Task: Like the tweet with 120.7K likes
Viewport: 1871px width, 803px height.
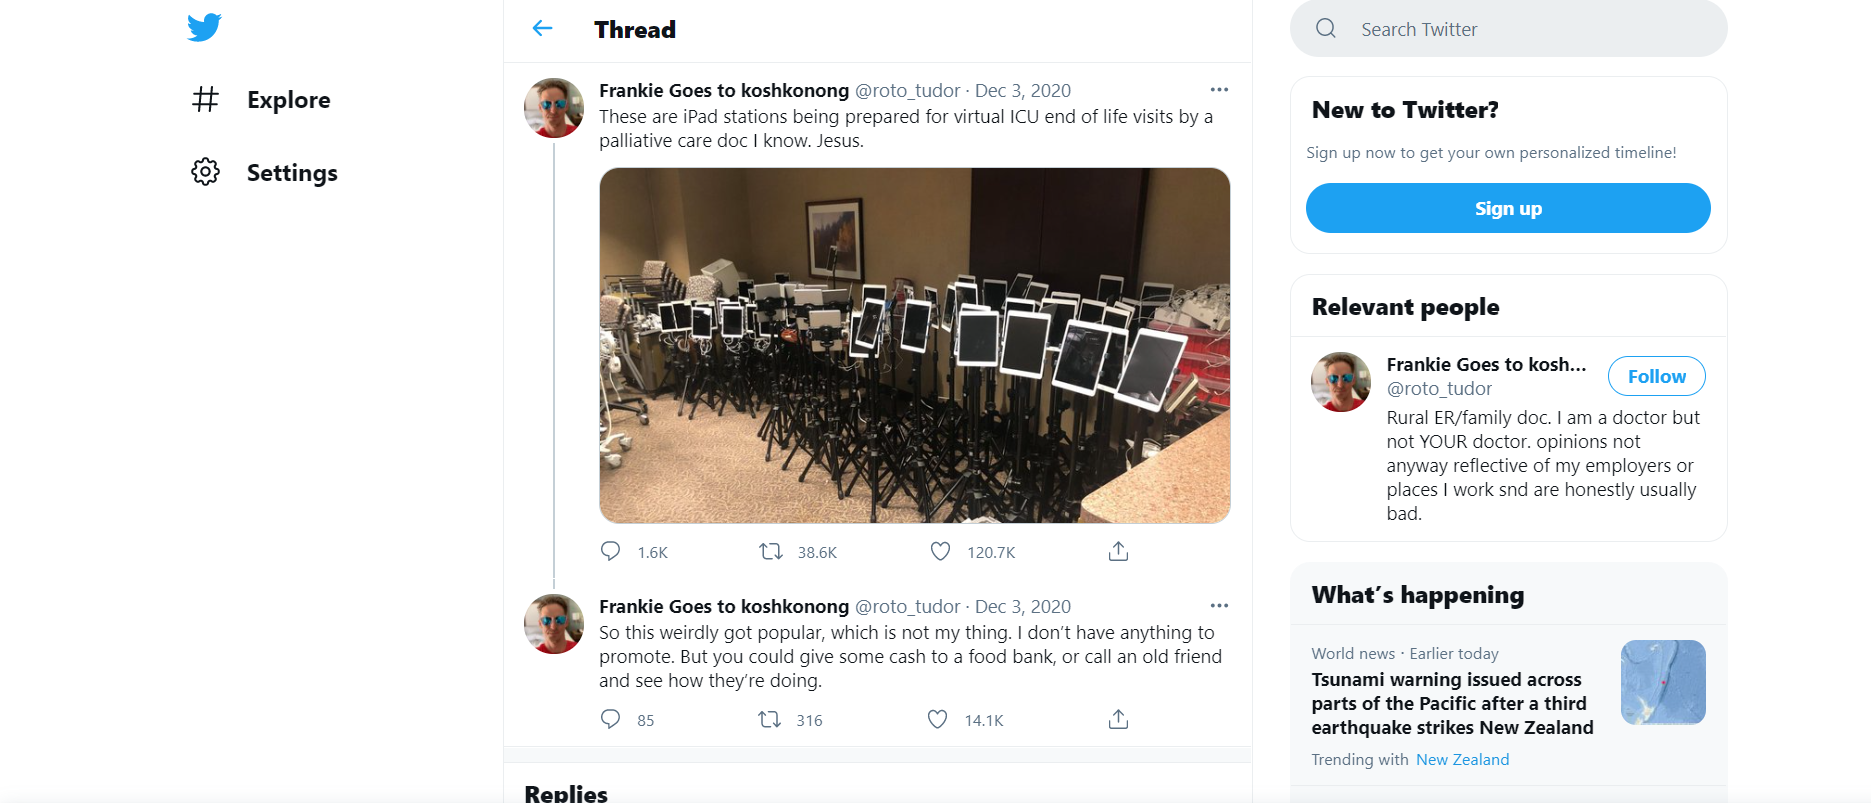Action: (x=940, y=551)
